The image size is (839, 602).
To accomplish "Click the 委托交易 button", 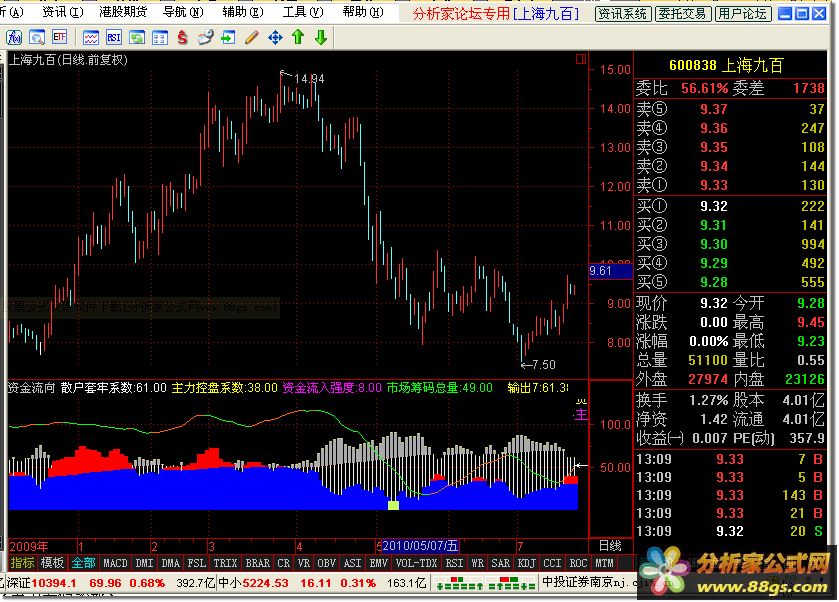I will (682, 14).
